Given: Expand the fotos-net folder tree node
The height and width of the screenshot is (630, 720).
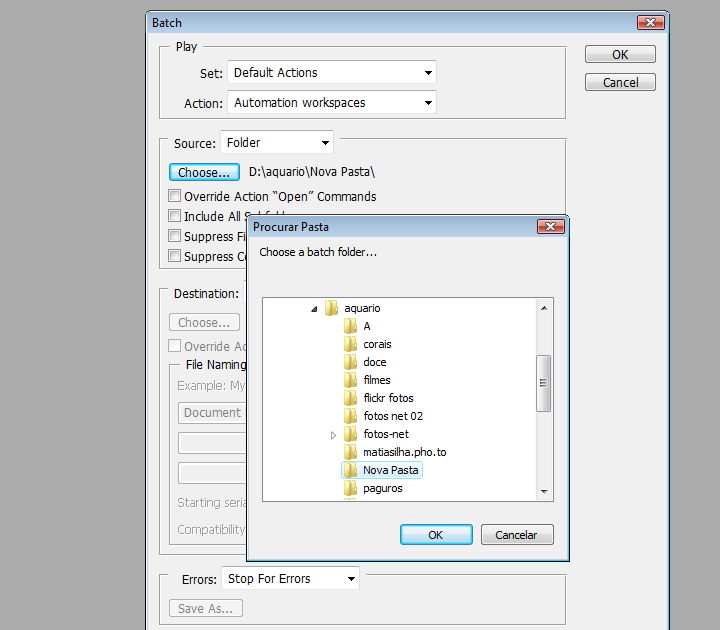Looking at the screenshot, I should pyautogui.click(x=333, y=435).
